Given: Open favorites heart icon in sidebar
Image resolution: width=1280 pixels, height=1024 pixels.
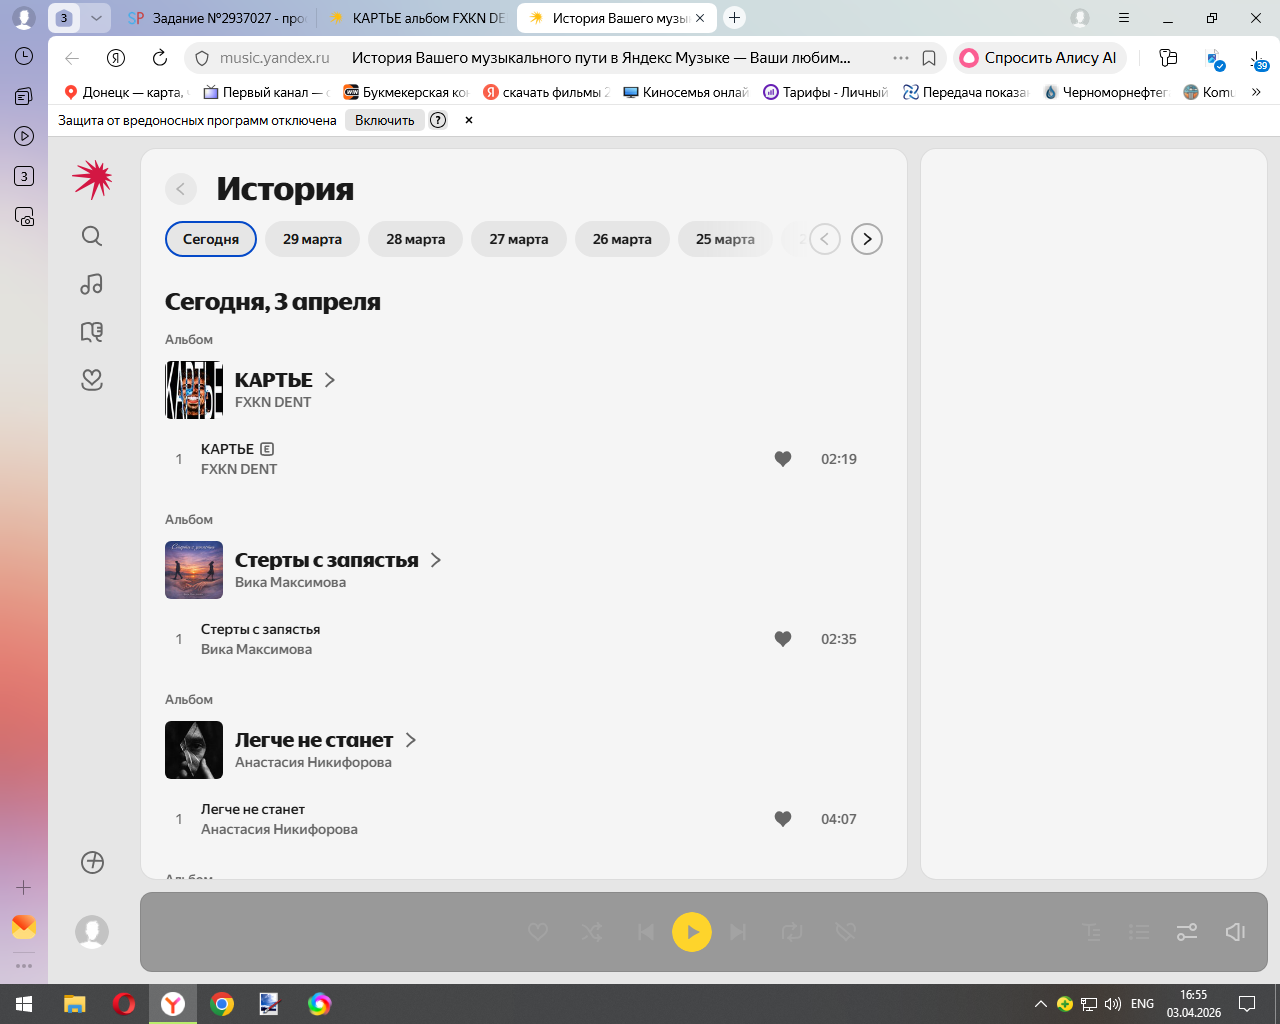Looking at the screenshot, I should tap(92, 380).
